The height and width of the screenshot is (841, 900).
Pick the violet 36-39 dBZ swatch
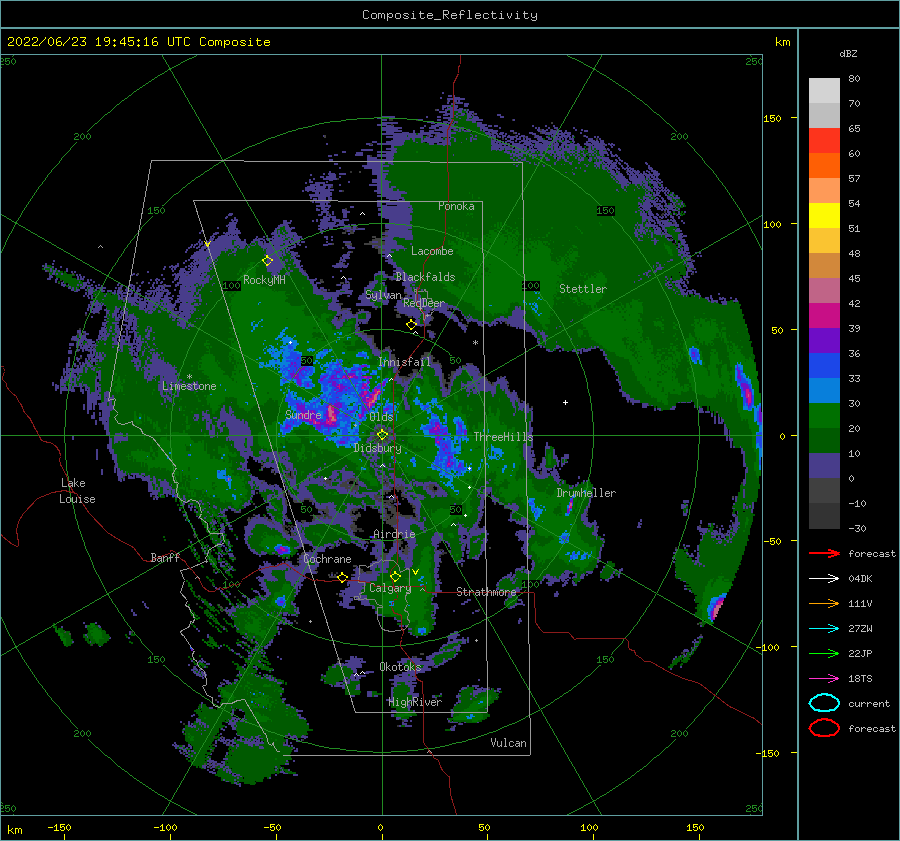point(824,341)
